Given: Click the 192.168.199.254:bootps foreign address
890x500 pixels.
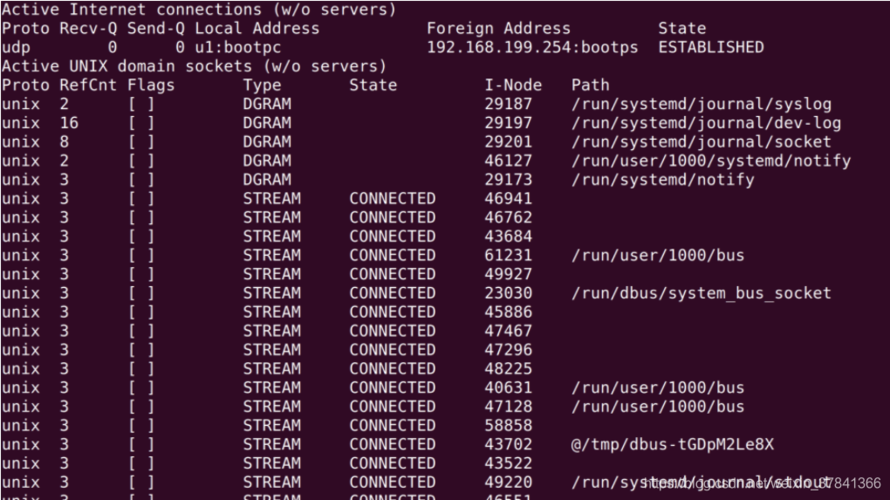Looking at the screenshot, I should coord(532,48).
